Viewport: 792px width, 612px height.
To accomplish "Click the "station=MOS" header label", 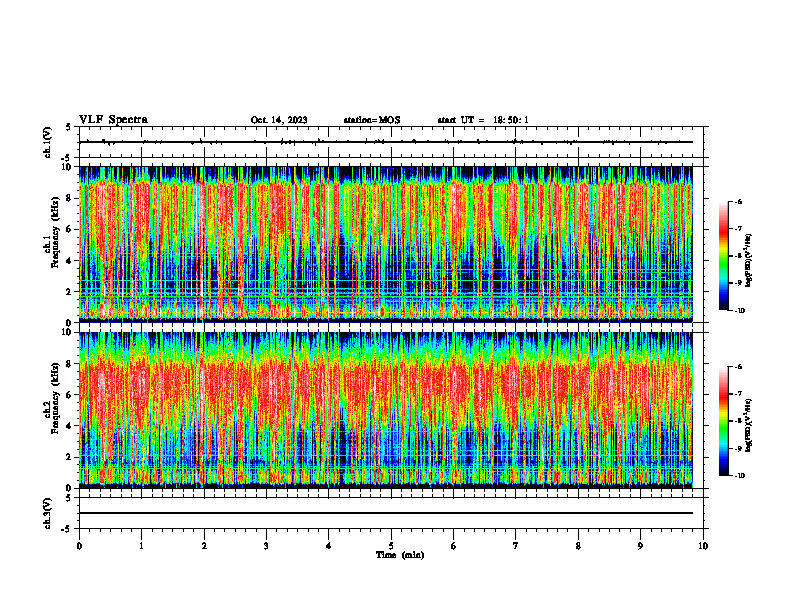I will coord(372,120).
